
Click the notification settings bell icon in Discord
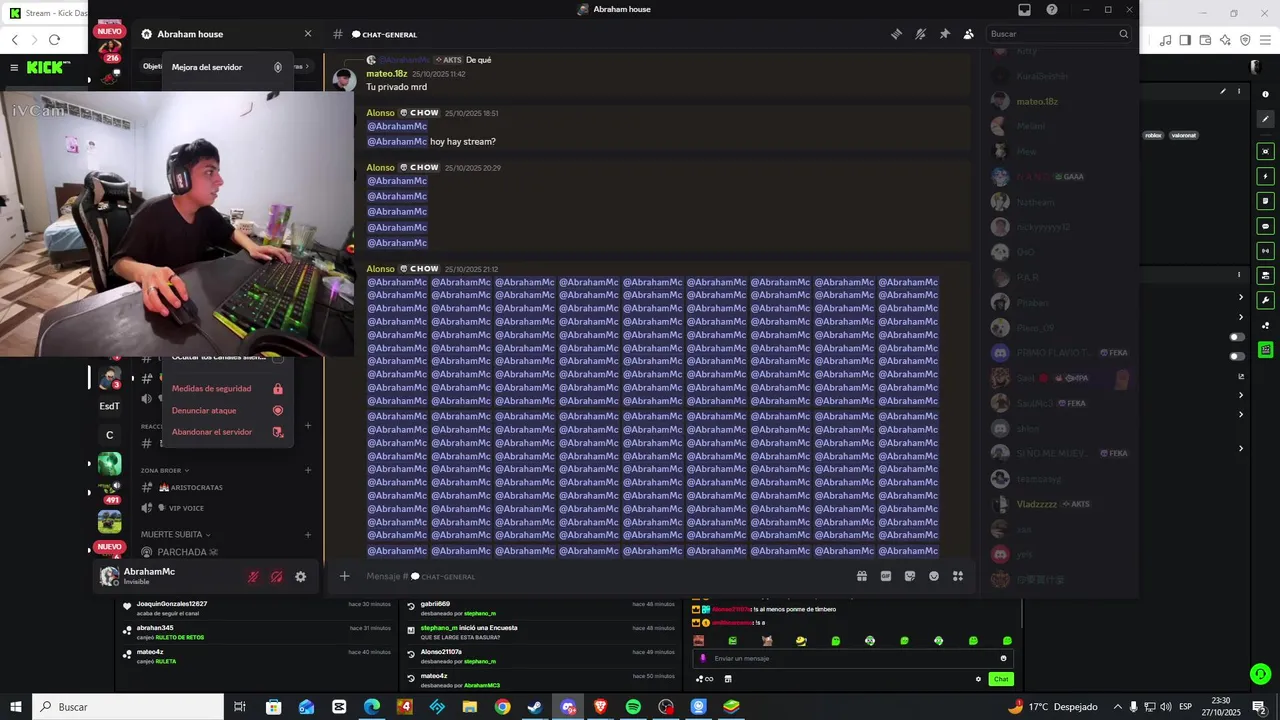(920, 34)
